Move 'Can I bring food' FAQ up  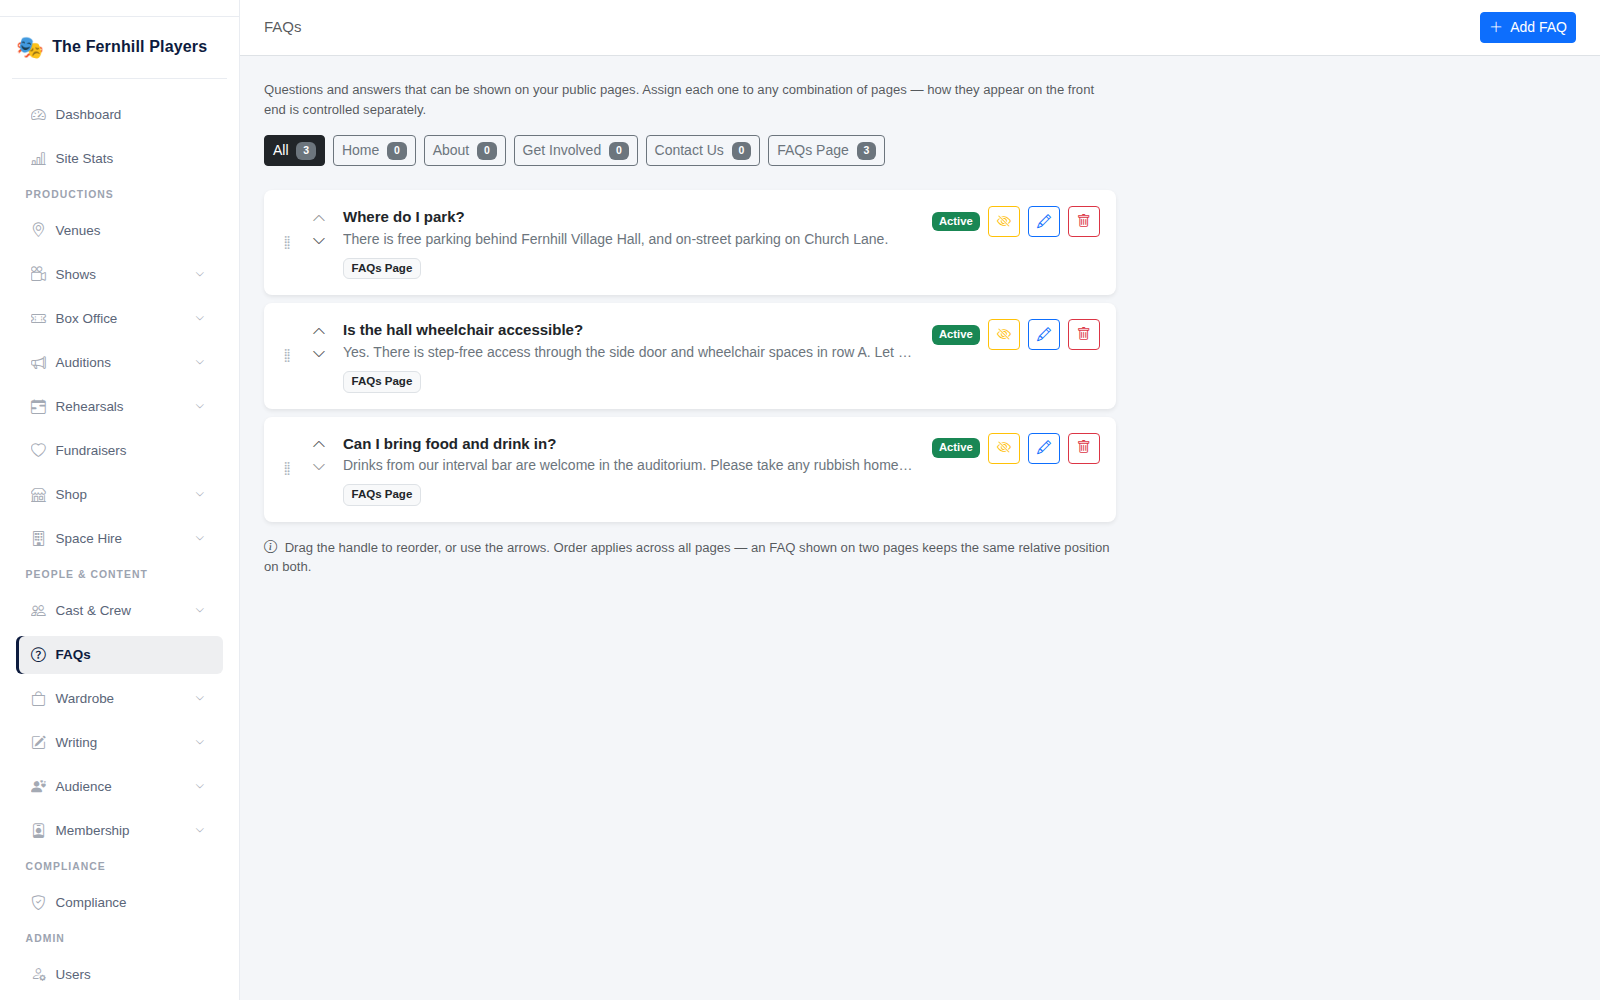(x=319, y=444)
